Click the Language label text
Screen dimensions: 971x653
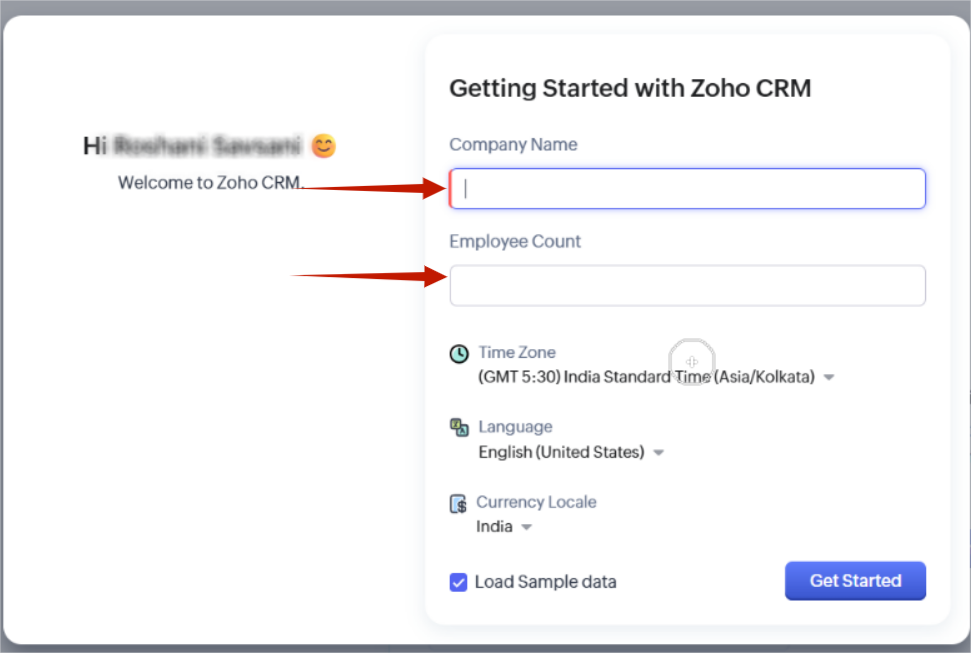[515, 427]
